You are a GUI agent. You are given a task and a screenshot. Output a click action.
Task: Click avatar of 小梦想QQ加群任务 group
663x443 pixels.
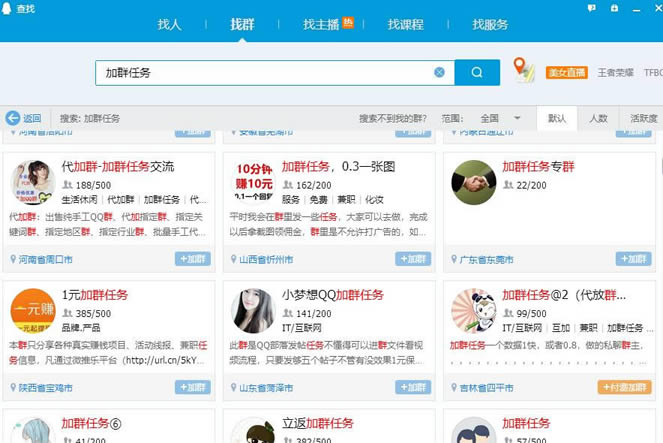click(x=253, y=311)
